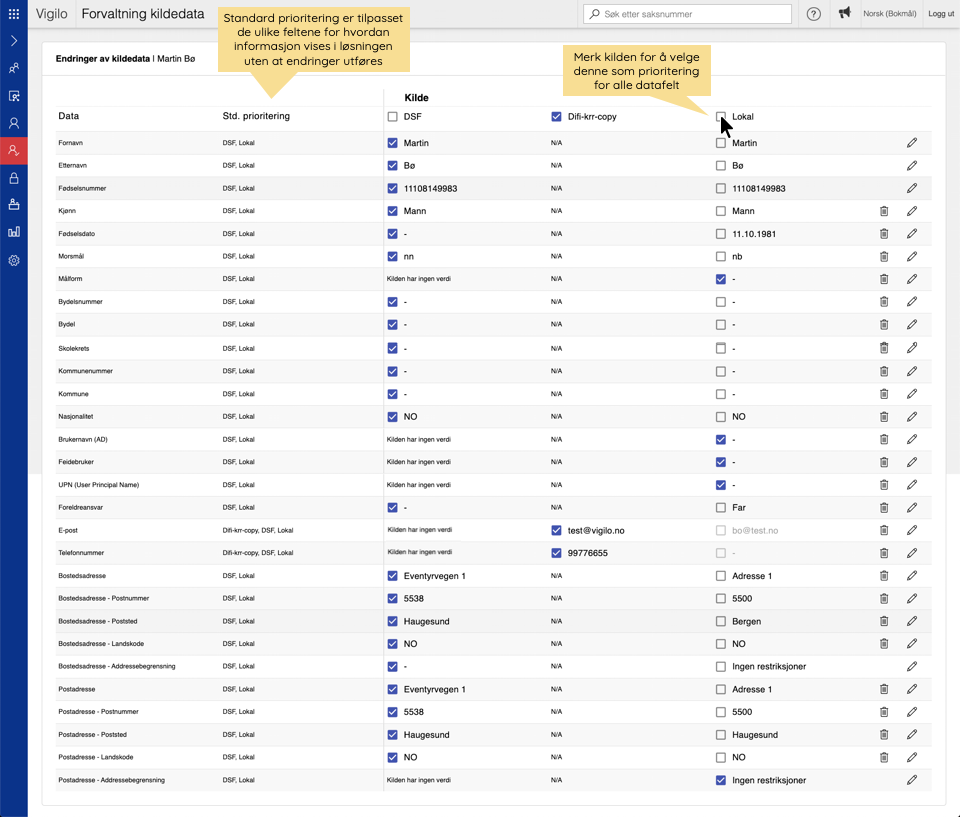Edit the Fornavn row with the pencil
960x817 pixels.
point(912,143)
